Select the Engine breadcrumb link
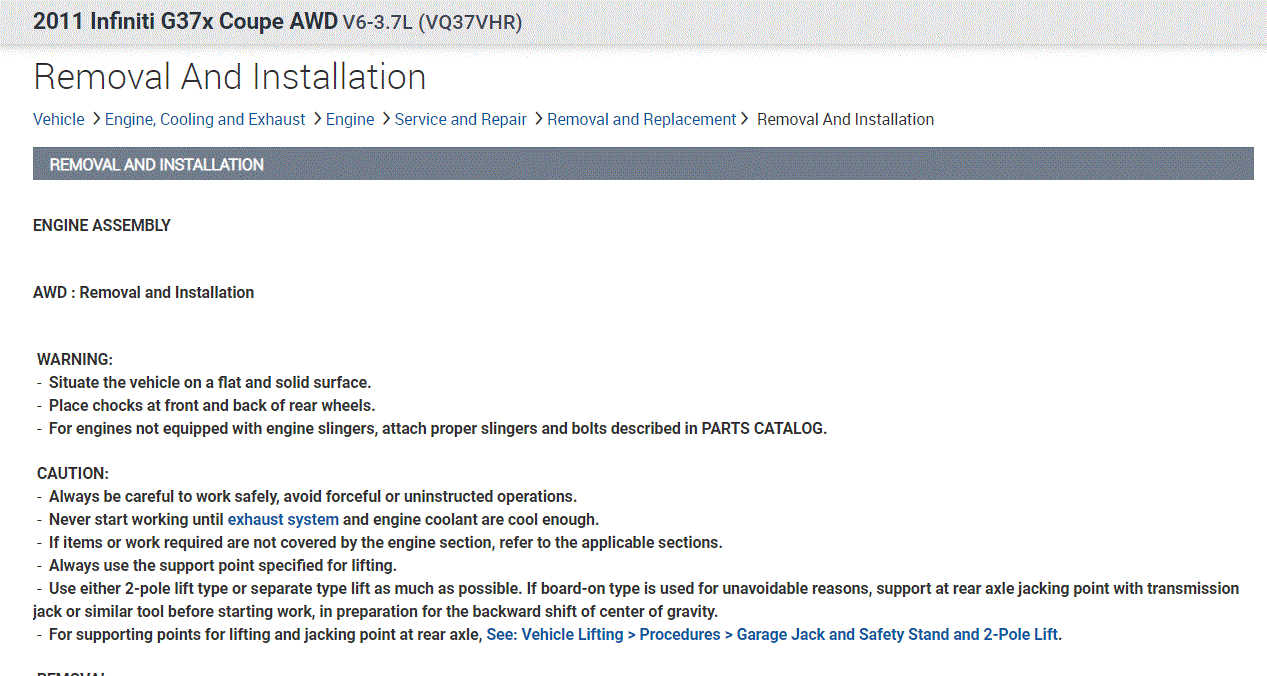This screenshot has width=1267, height=676. click(x=350, y=119)
